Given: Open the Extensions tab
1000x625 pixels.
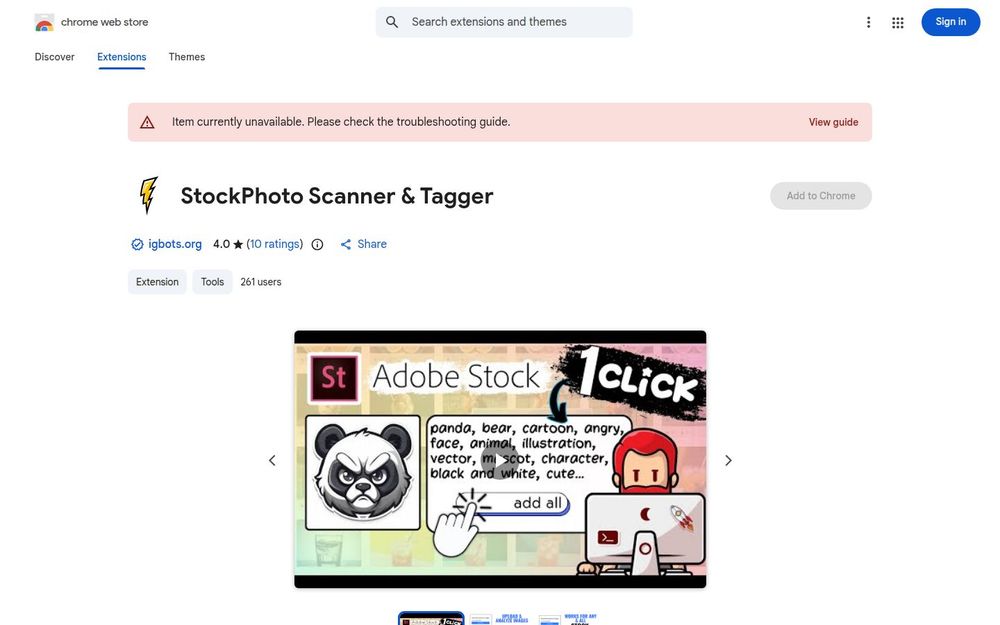Looking at the screenshot, I should click(x=122, y=57).
